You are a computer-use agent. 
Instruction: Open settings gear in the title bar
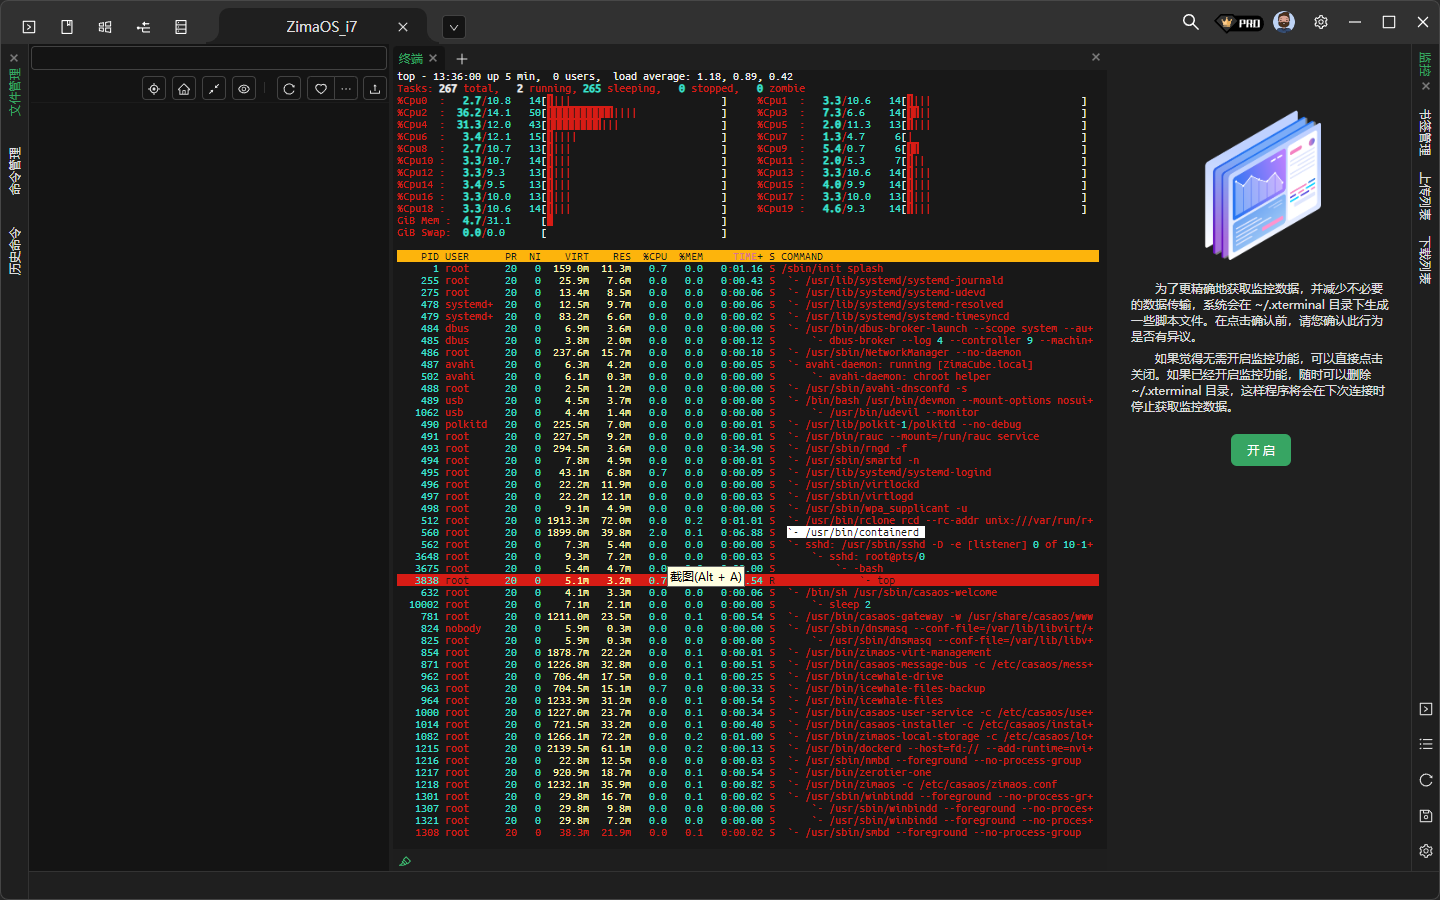[1321, 22]
